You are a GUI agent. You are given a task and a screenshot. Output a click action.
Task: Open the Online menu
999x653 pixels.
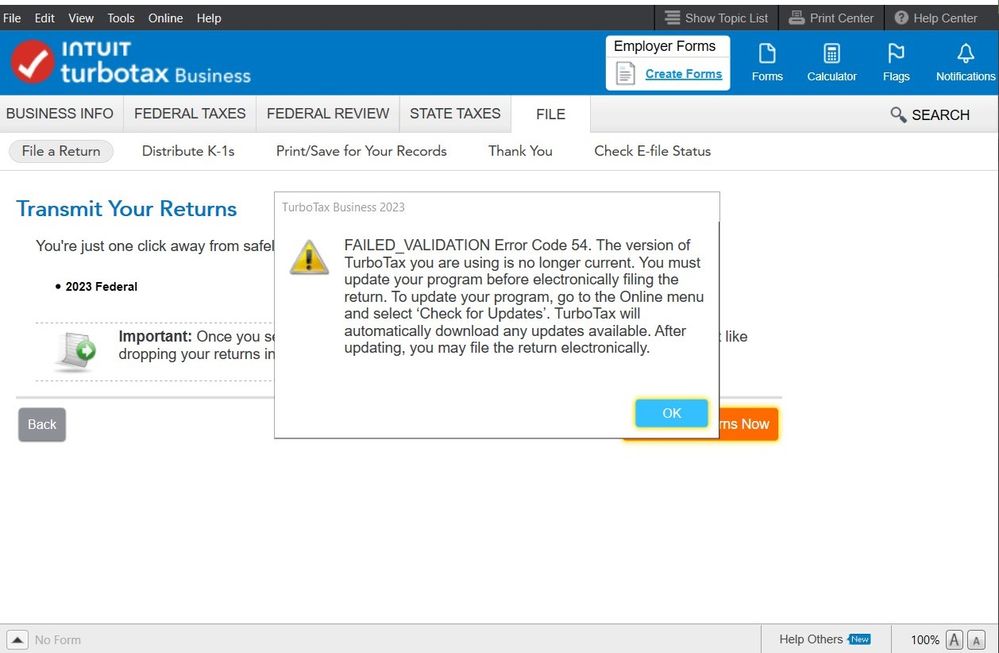pos(166,18)
